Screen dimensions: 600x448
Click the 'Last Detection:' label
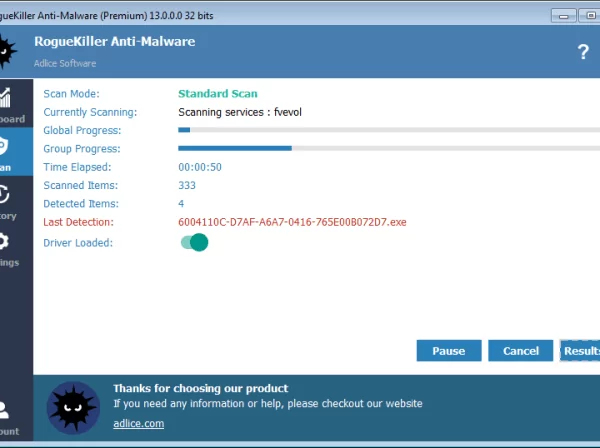pyautogui.click(x=78, y=222)
